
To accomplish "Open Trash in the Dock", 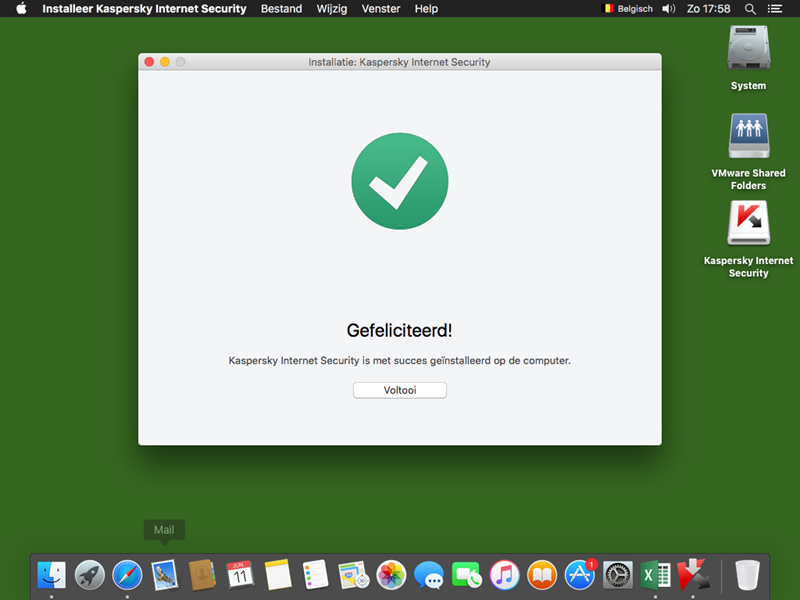I will tap(748, 575).
